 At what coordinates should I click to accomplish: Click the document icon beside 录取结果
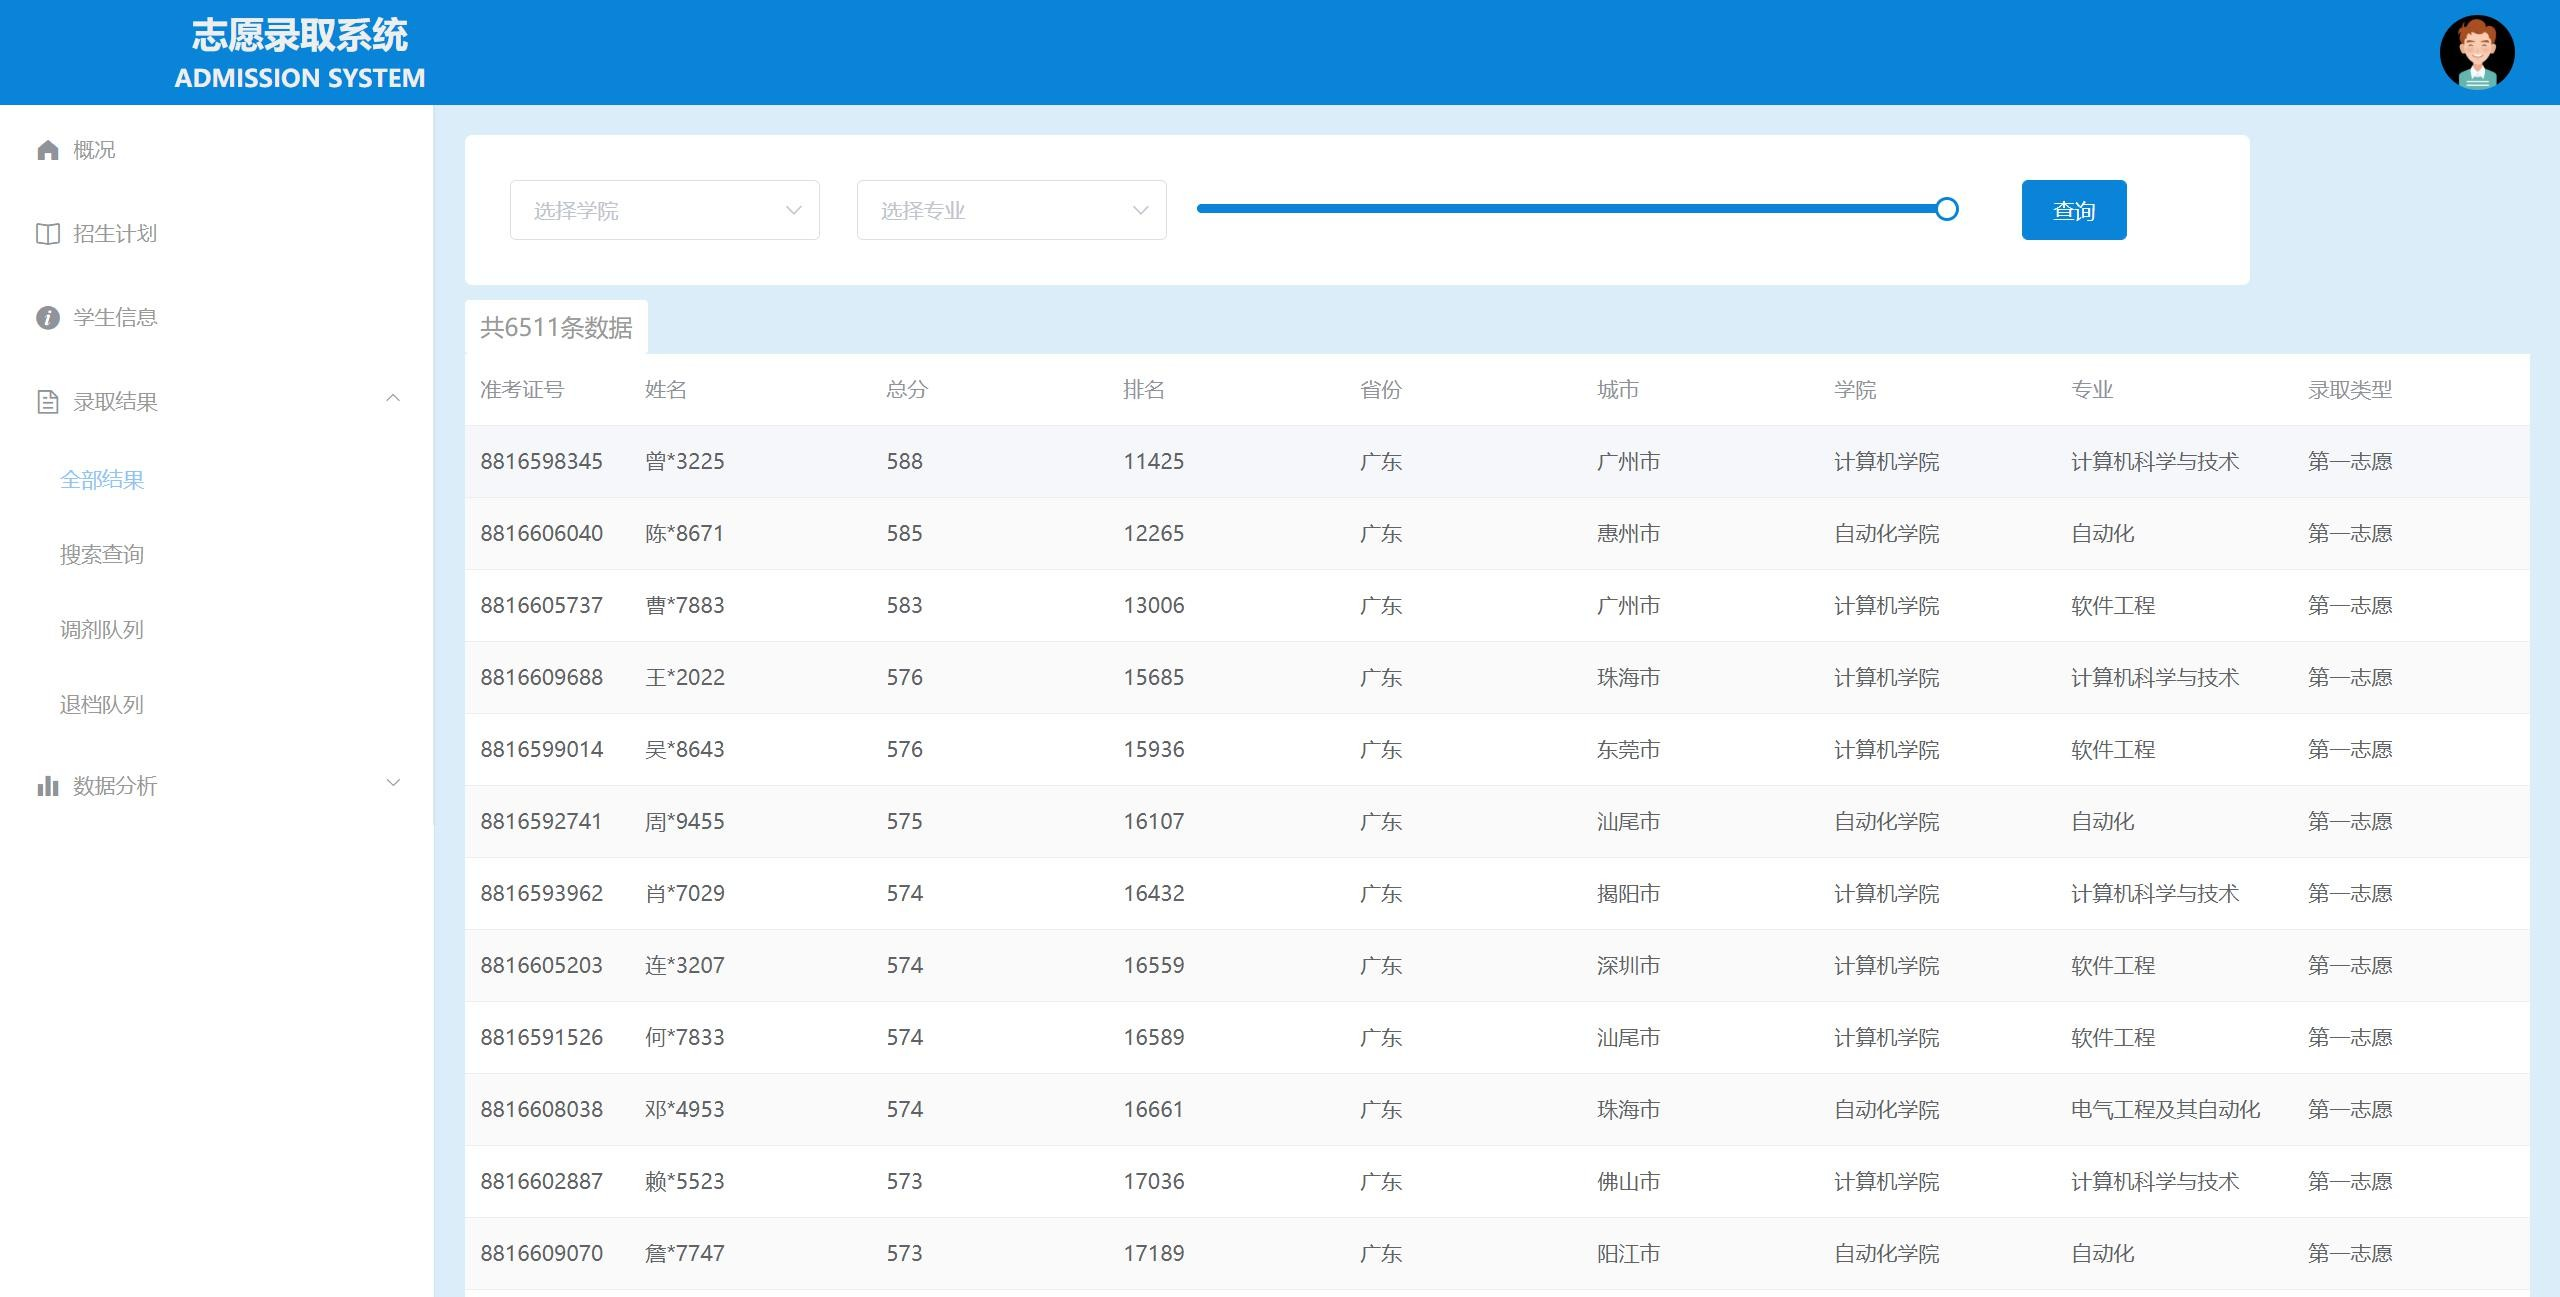(48, 402)
